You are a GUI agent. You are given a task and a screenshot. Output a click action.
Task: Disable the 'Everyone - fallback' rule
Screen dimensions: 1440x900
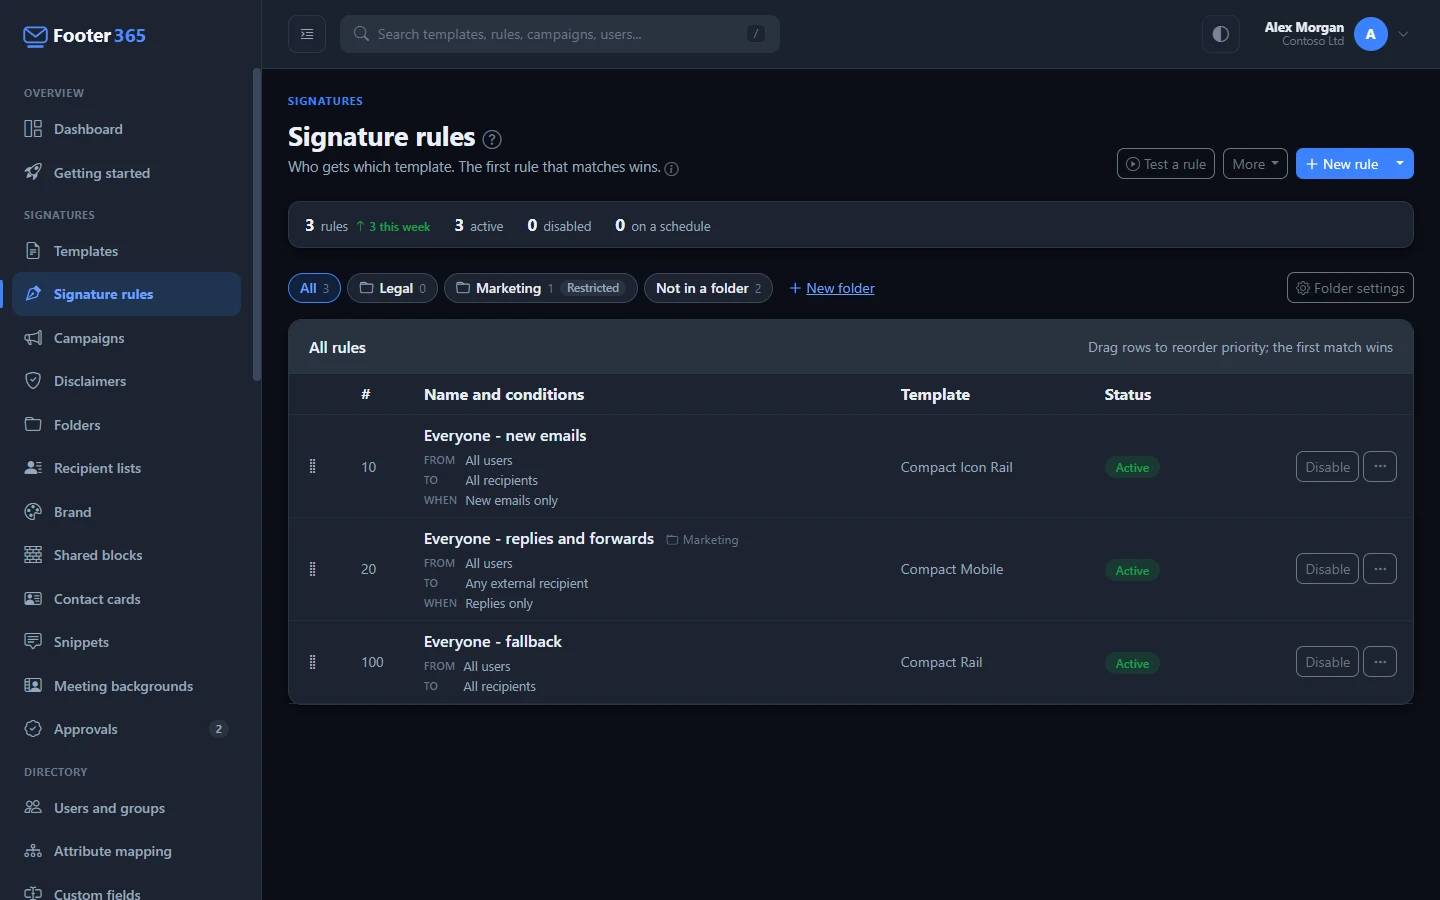point(1327,662)
